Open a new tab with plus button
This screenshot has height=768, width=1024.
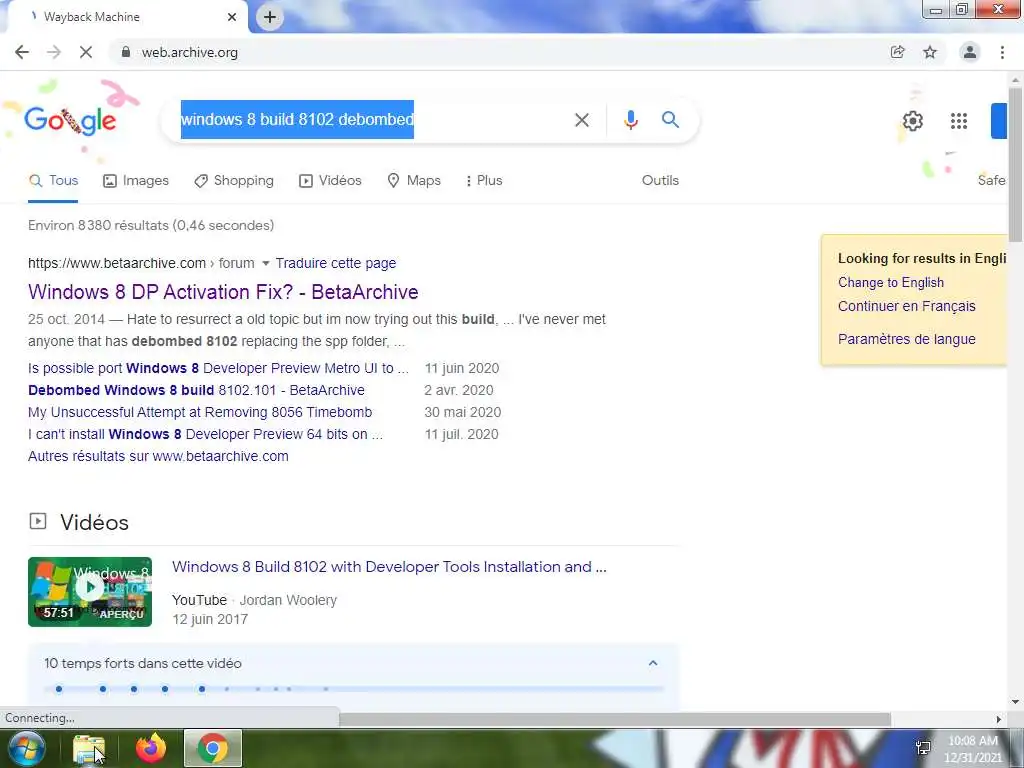click(270, 17)
